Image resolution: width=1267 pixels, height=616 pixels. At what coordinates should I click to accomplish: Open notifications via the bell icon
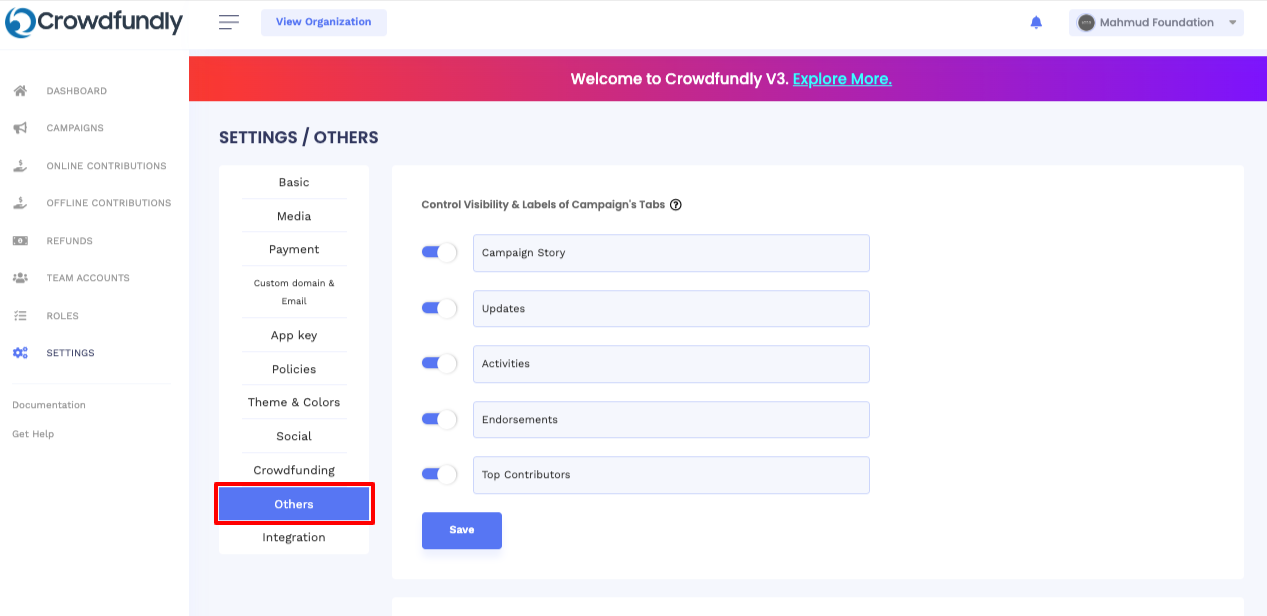(x=1036, y=22)
